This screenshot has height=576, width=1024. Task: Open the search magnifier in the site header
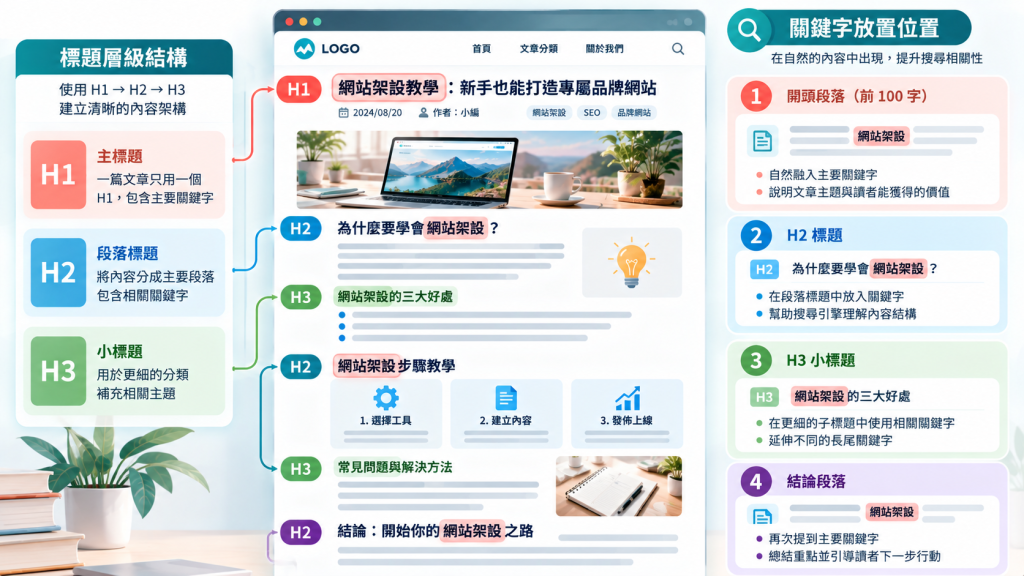coord(678,48)
